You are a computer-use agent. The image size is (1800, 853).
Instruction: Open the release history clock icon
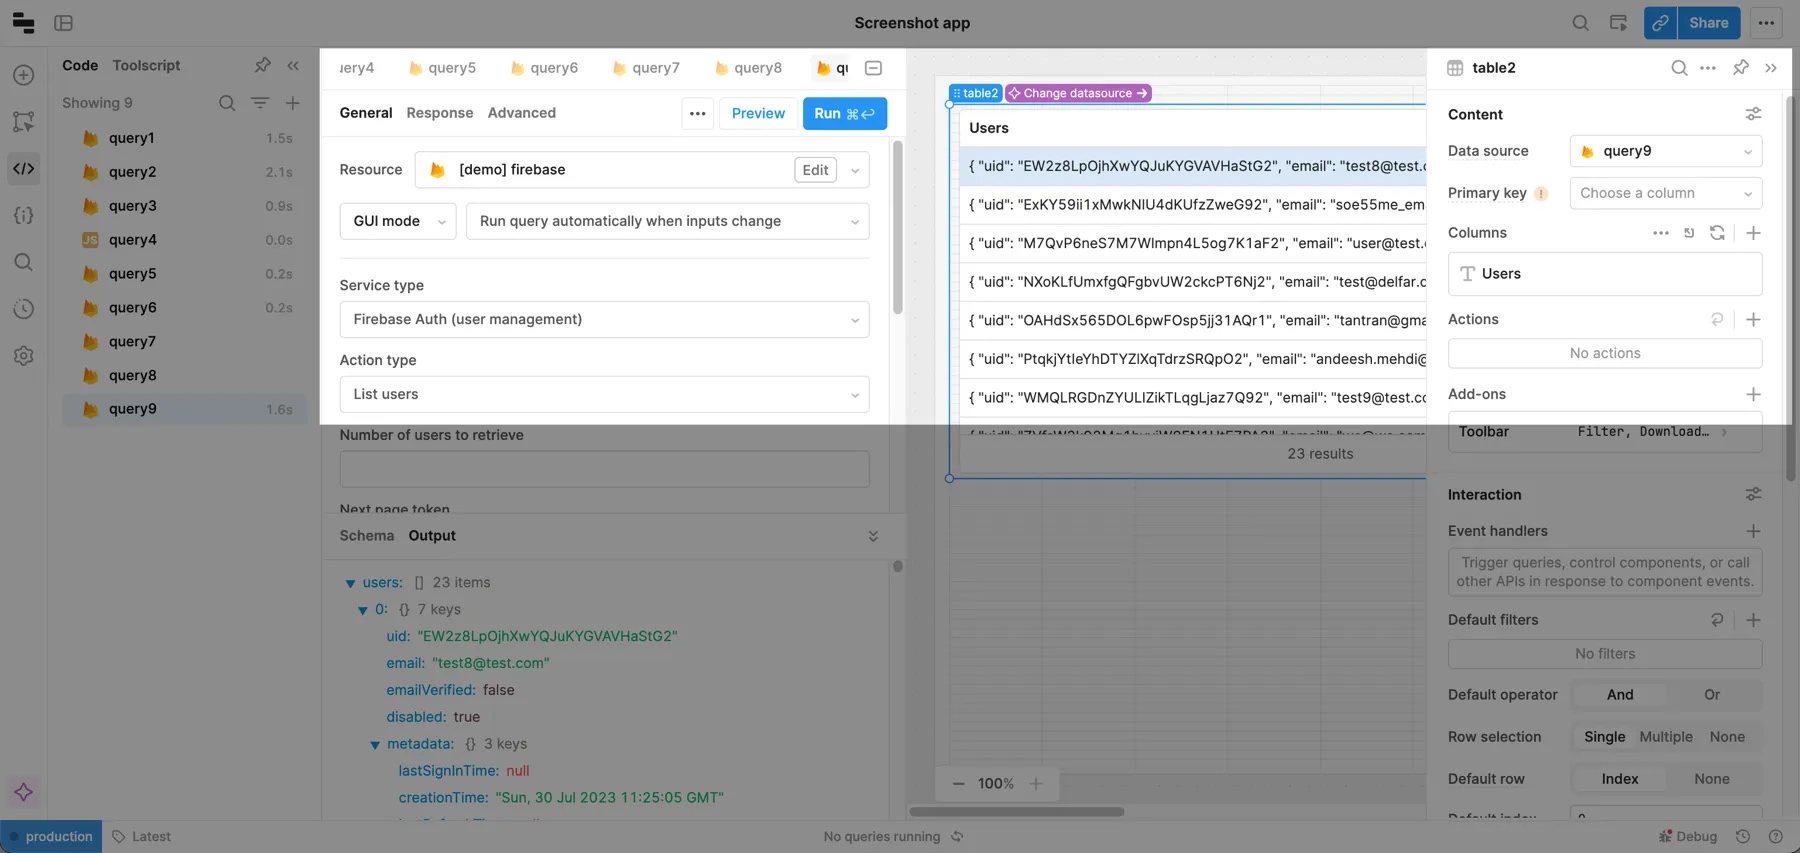coord(24,309)
